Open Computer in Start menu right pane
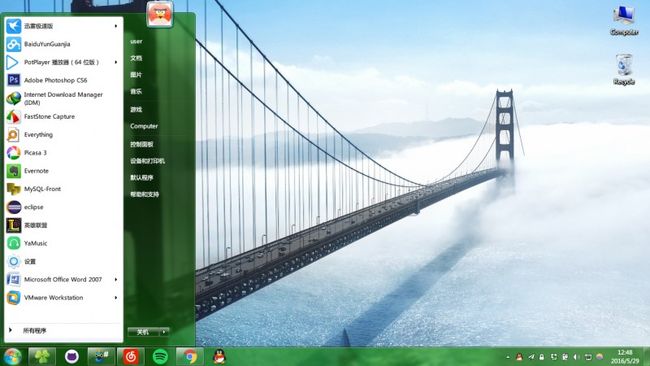 point(144,126)
